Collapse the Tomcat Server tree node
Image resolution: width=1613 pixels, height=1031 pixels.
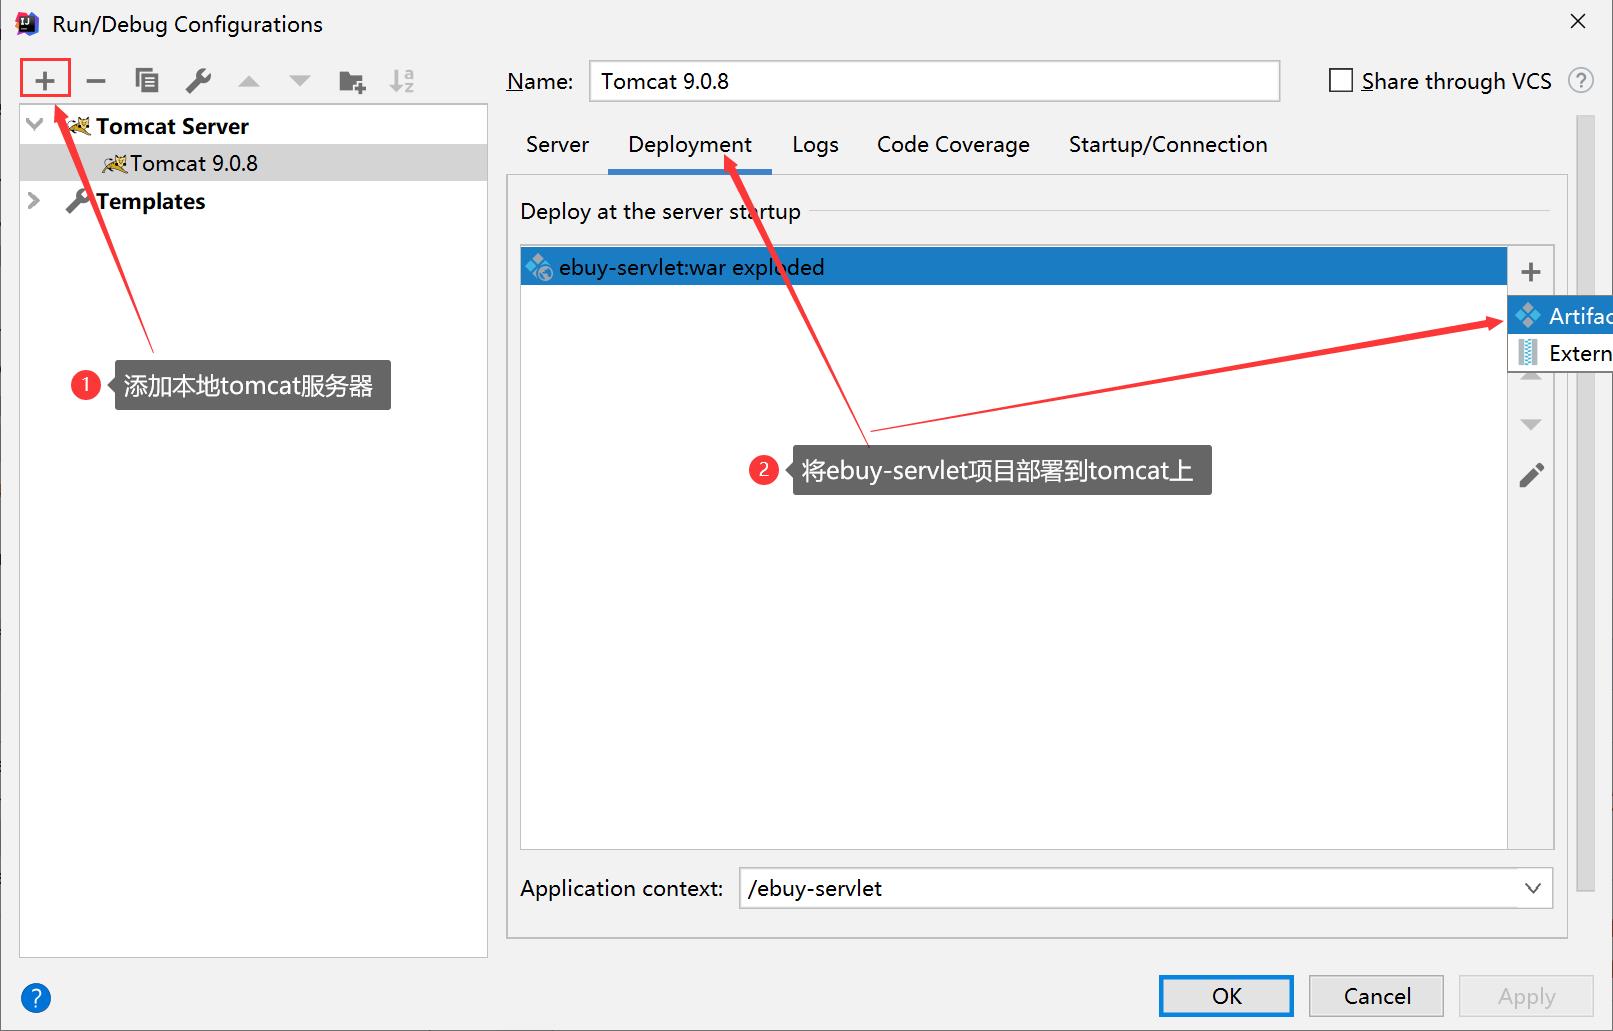point(35,125)
